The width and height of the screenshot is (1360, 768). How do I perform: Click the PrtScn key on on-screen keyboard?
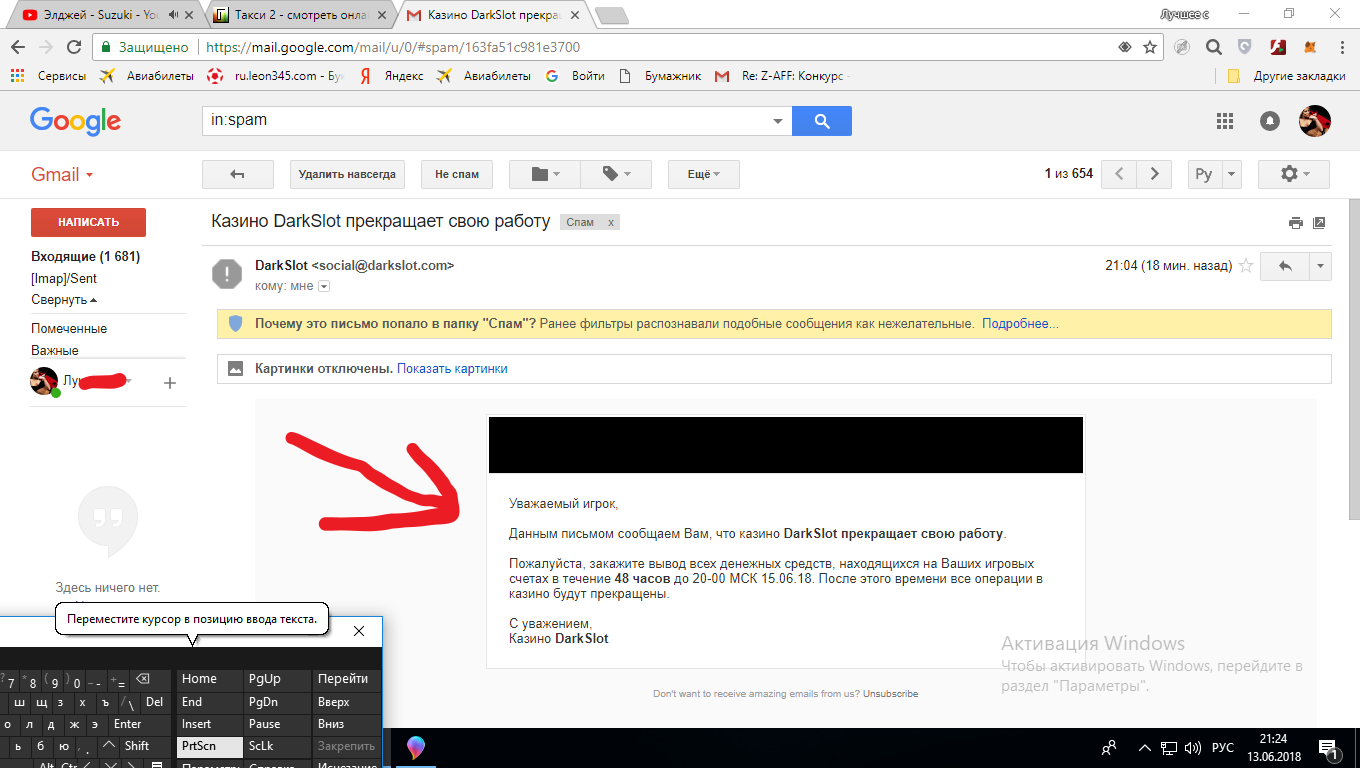tap(210, 746)
